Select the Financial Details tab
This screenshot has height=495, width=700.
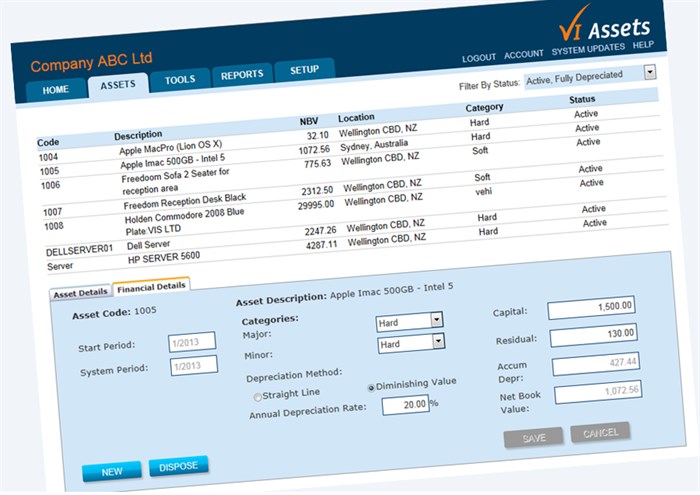coord(151,287)
